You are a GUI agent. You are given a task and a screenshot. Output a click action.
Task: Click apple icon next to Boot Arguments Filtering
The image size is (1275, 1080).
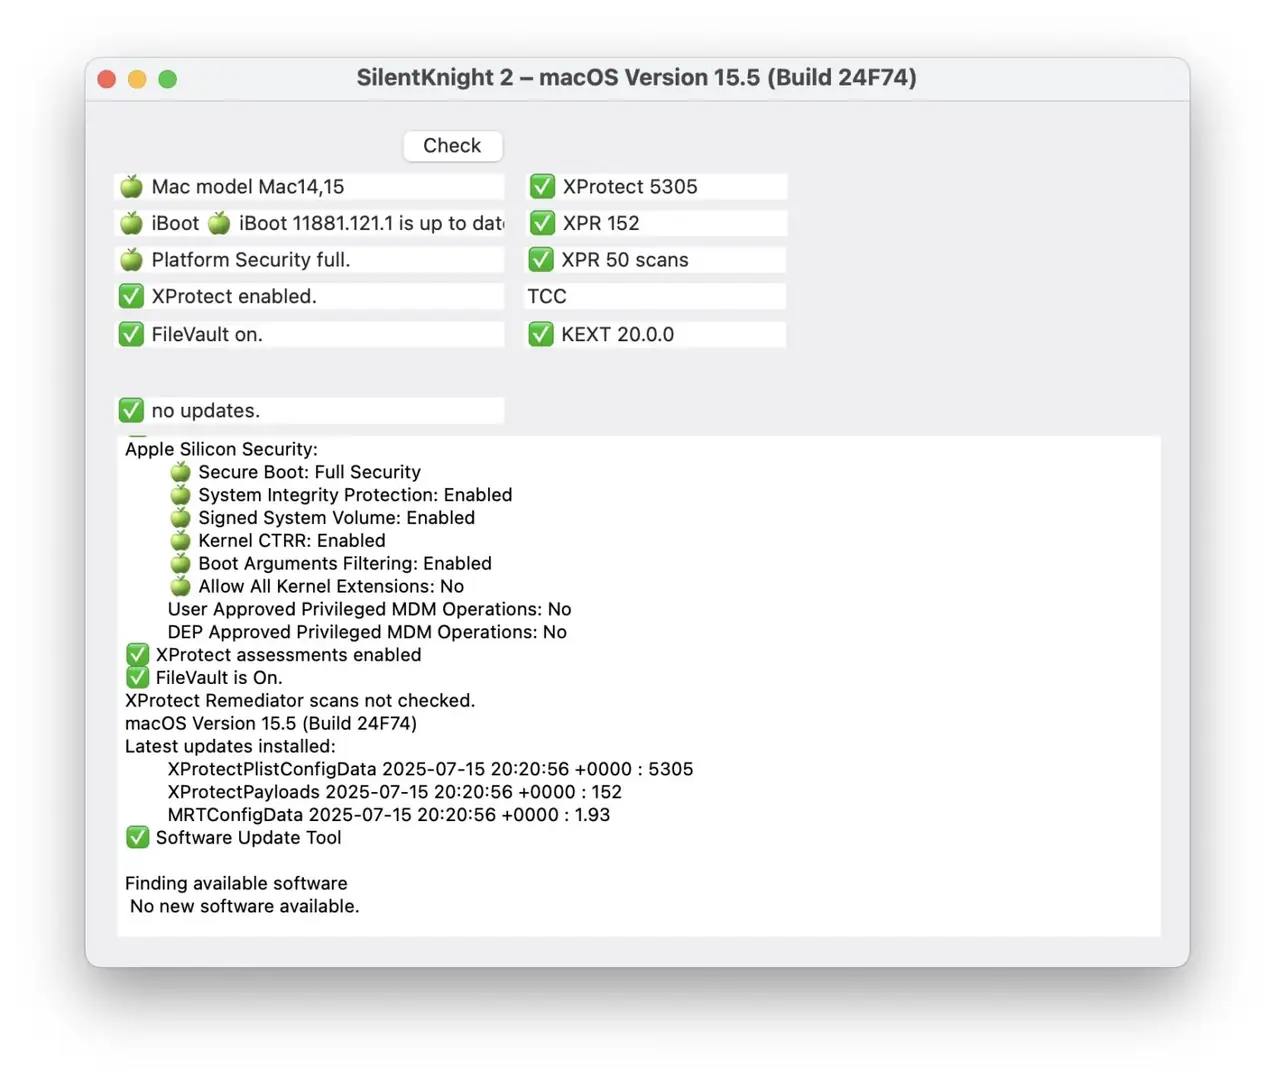(x=180, y=563)
